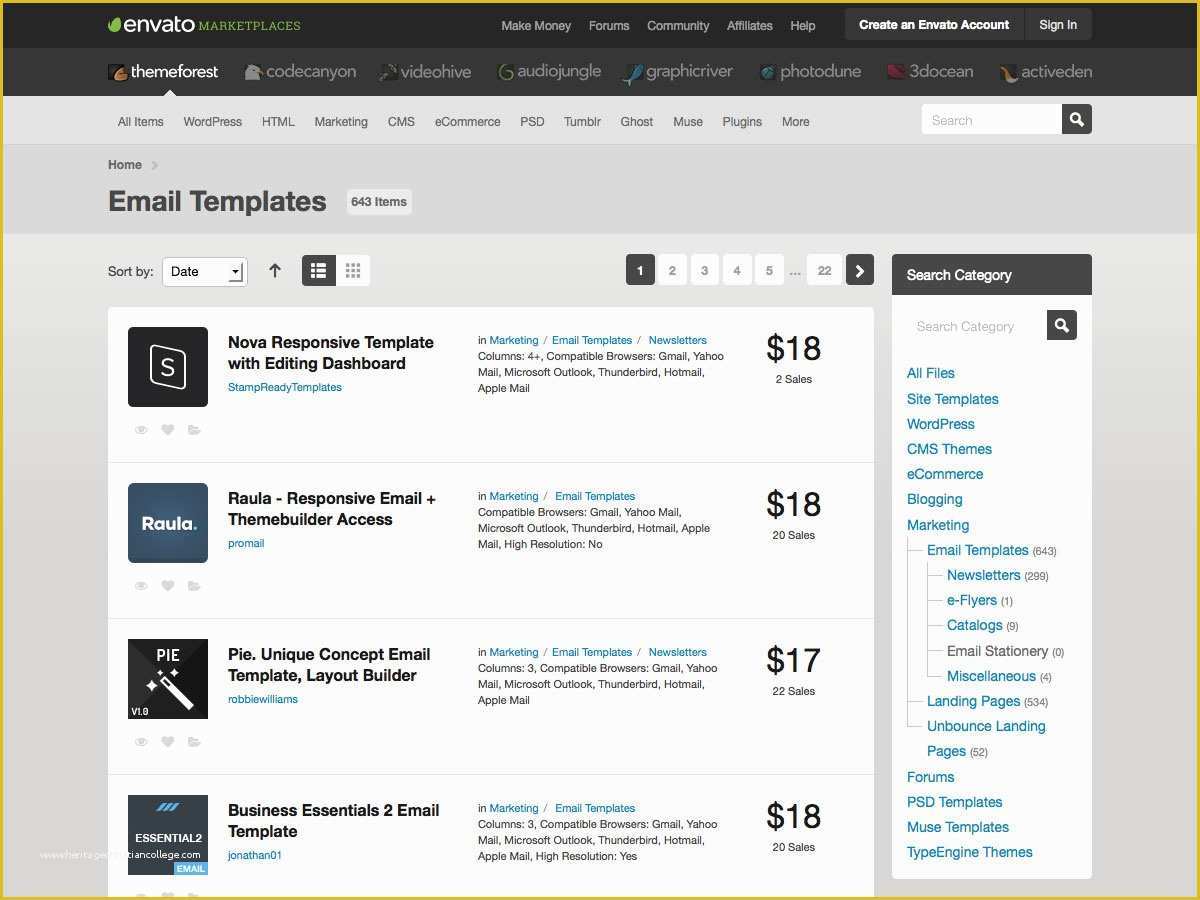Go to next page with arrow
Viewport: 1200px width, 900px height.
pyautogui.click(x=860, y=270)
